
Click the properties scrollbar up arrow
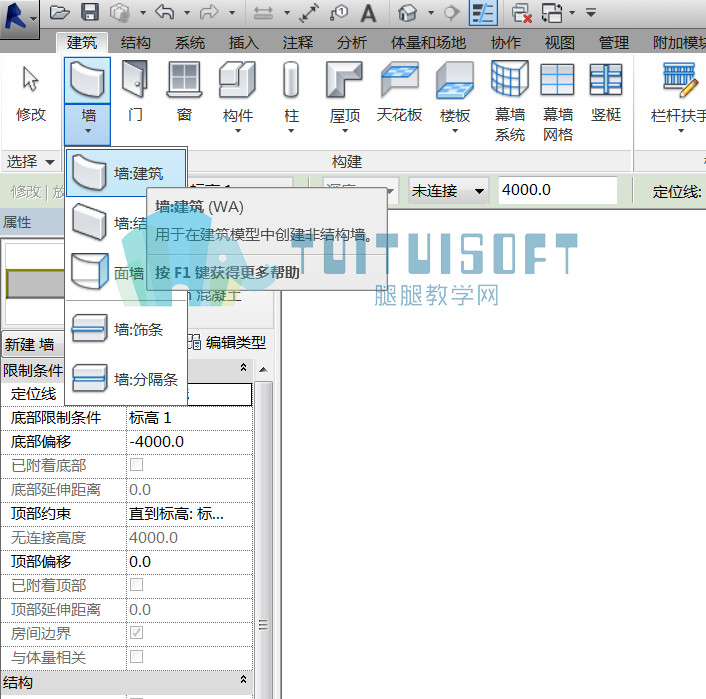[x=264, y=370]
